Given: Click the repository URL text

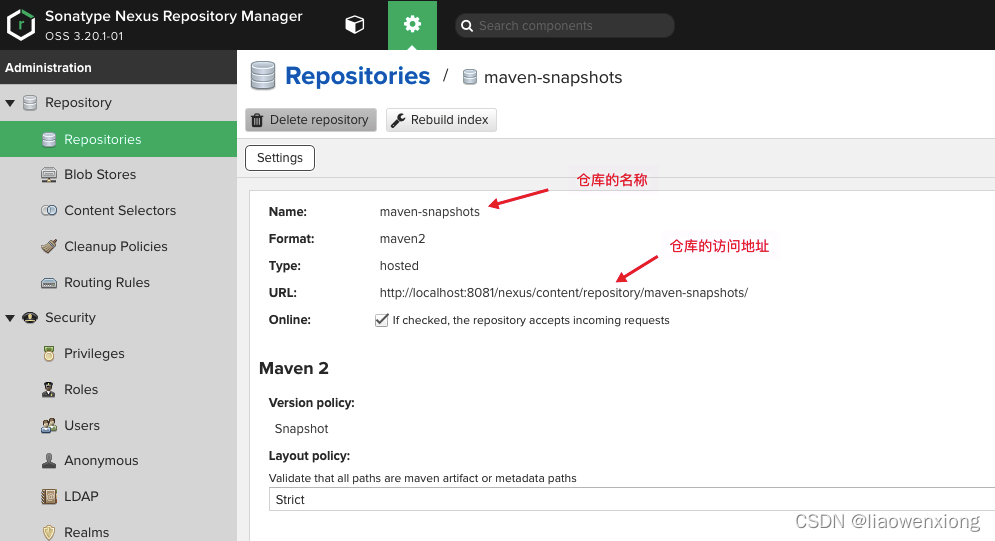Looking at the screenshot, I should pos(563,293).
